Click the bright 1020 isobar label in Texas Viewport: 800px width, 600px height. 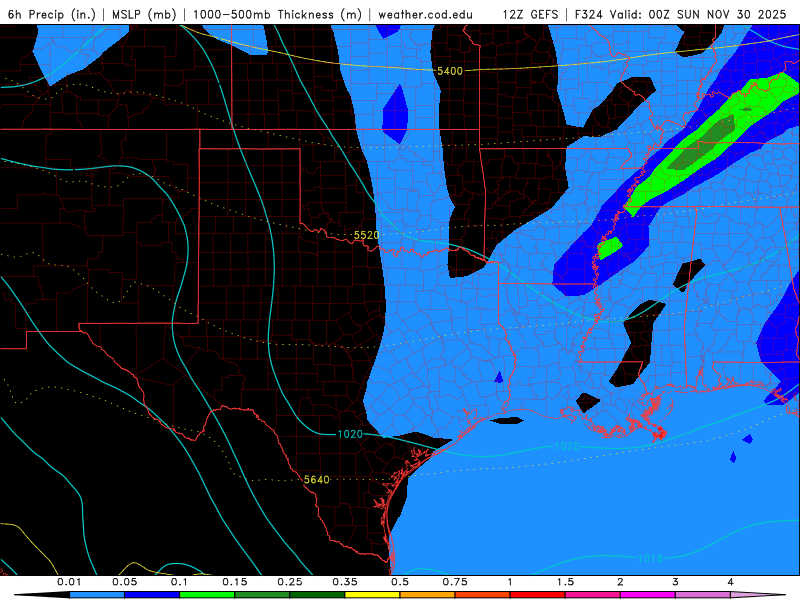pos(350,434)
